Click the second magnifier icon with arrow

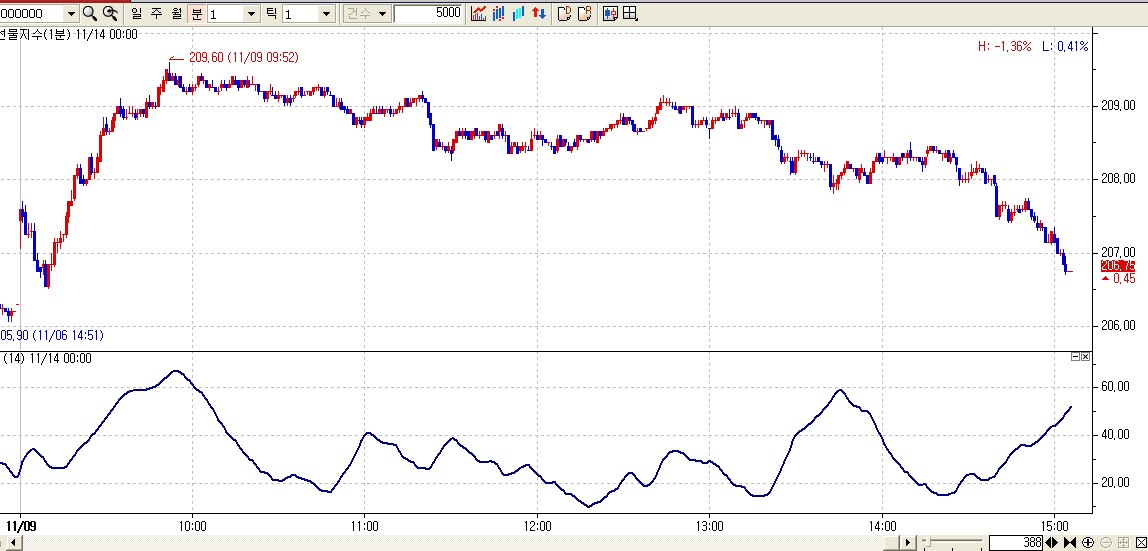click(x=111, y=13)
